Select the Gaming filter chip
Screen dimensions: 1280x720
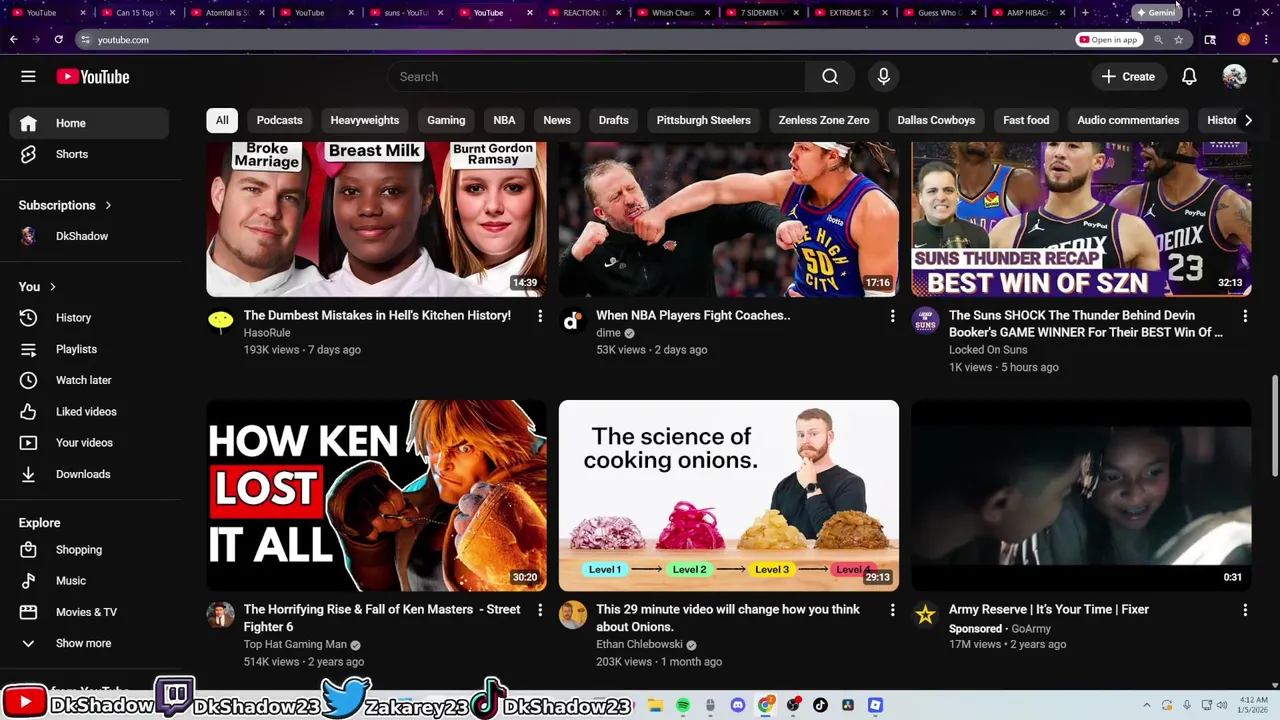(446, 120)
